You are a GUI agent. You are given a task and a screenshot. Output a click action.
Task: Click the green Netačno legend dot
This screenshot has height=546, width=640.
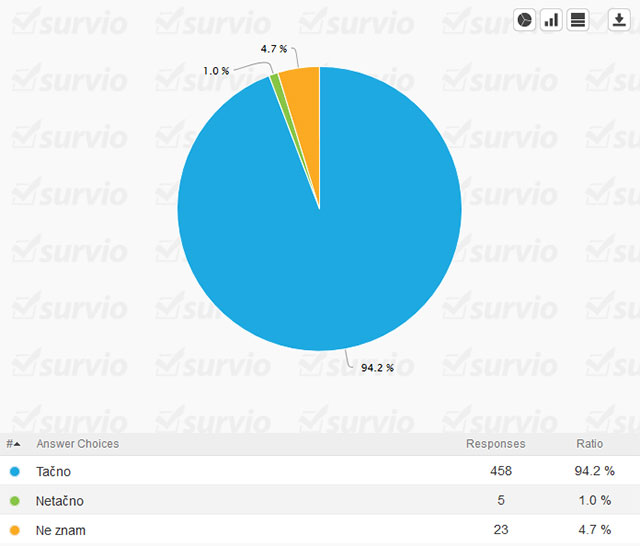(14, 500)
